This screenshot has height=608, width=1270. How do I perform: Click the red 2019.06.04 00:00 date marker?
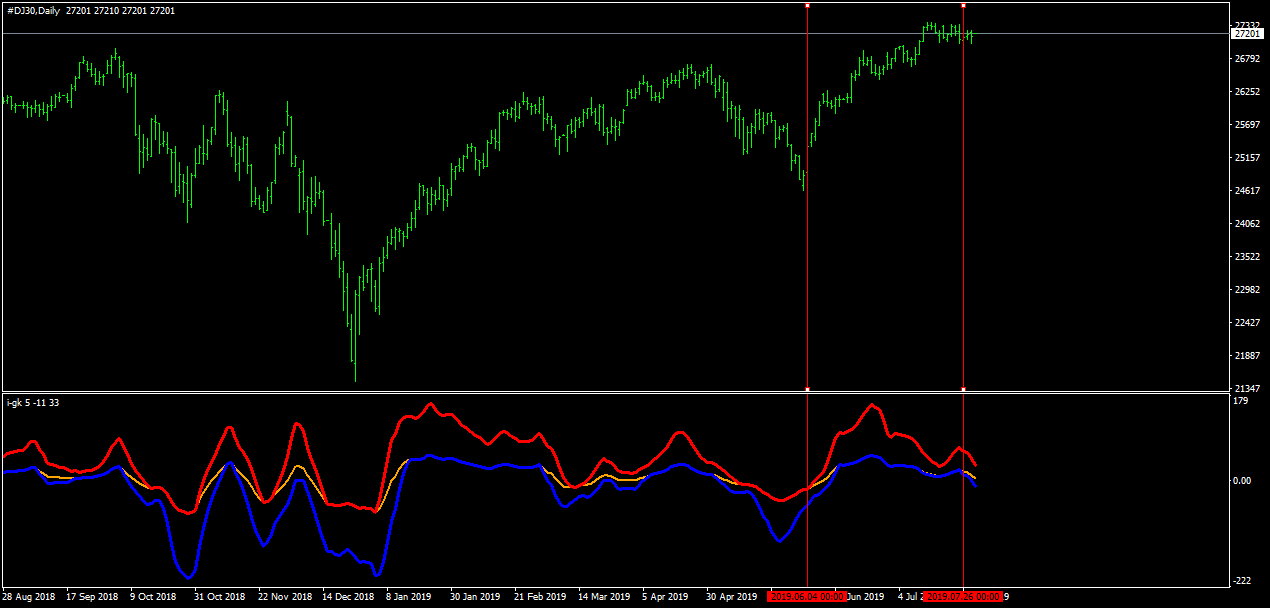pyautogui.click(x=807, y=597)
